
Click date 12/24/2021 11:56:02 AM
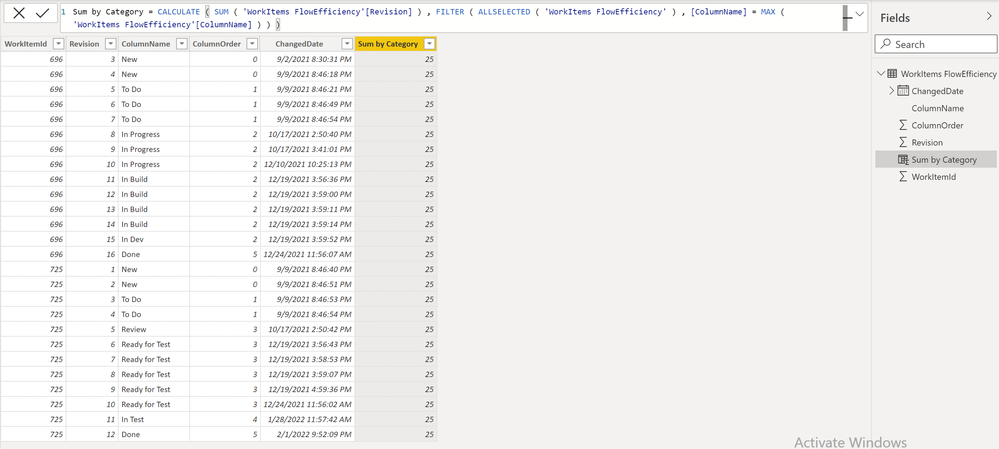(x=306, y=404)
